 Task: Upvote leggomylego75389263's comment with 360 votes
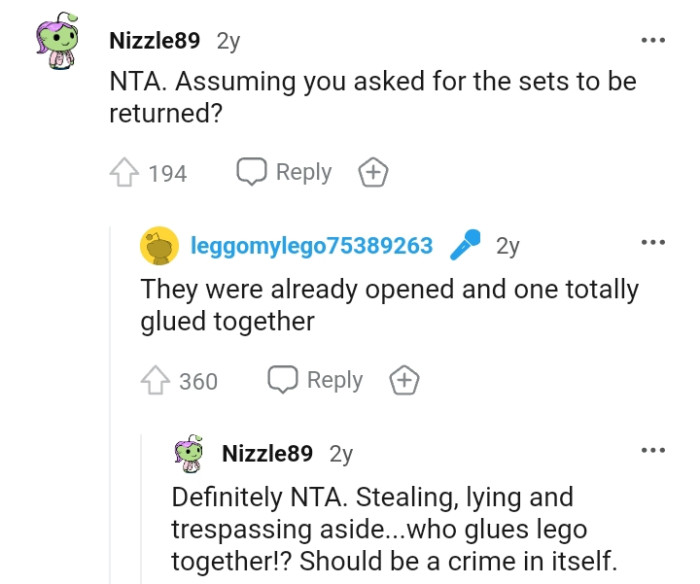pyautogui.click(x=154, y=380)
